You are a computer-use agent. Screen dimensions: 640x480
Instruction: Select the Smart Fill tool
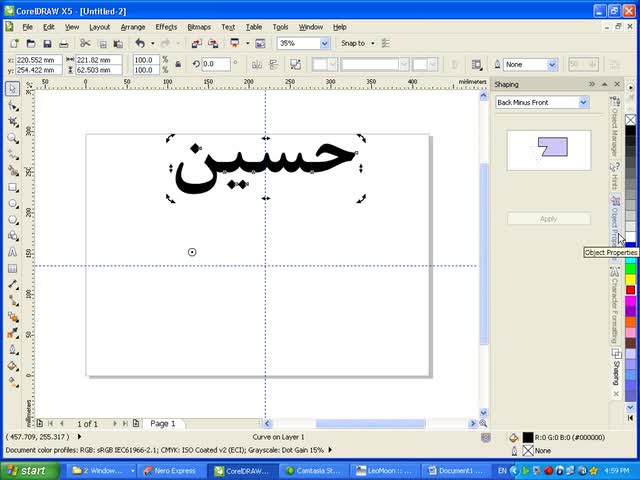(x=13, y=171)
